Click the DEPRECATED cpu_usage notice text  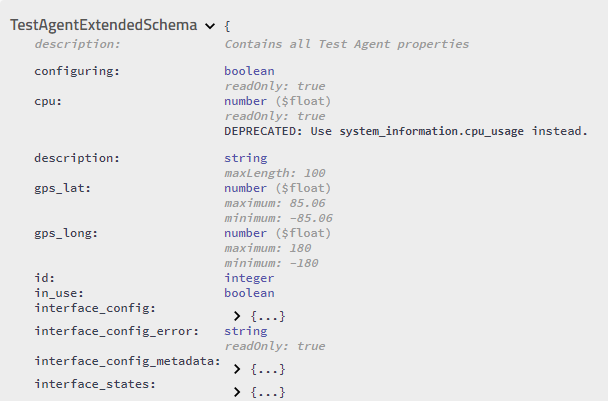pyautogui.click(x=405, y=131)
